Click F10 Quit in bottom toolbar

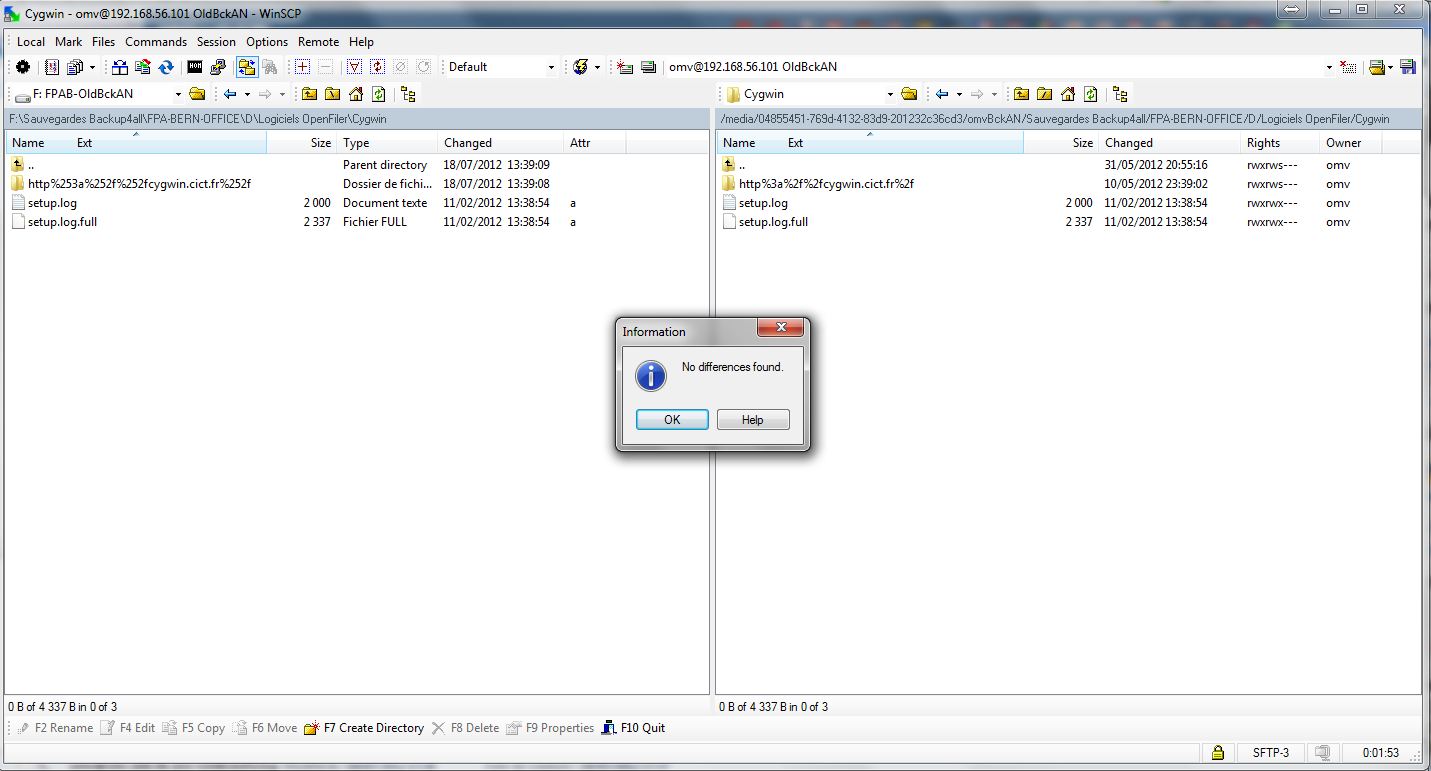(x=634, y=728)
